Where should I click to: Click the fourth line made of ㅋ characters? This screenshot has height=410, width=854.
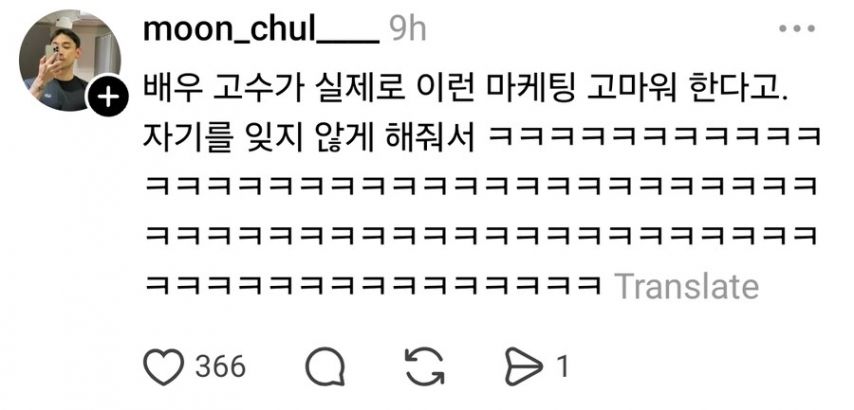482,236
